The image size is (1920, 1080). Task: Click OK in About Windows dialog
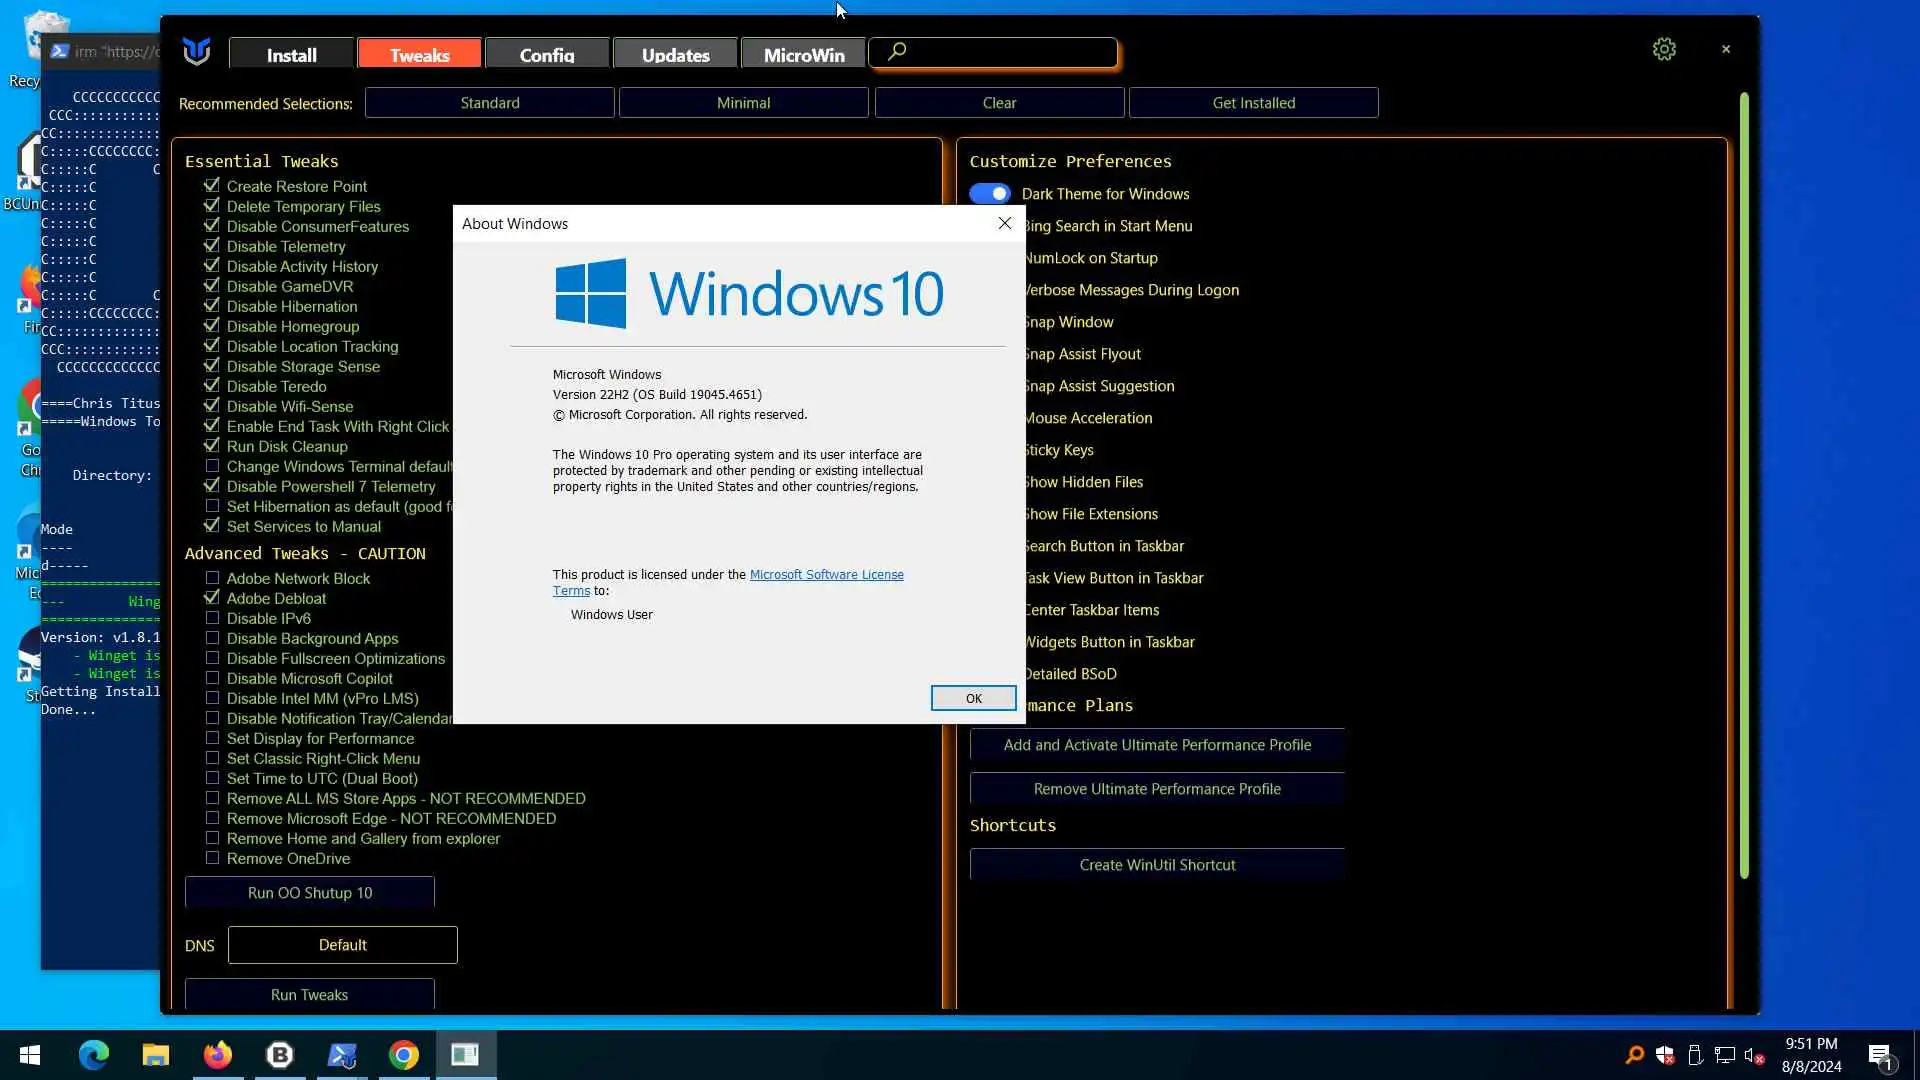tap(973, 698)
